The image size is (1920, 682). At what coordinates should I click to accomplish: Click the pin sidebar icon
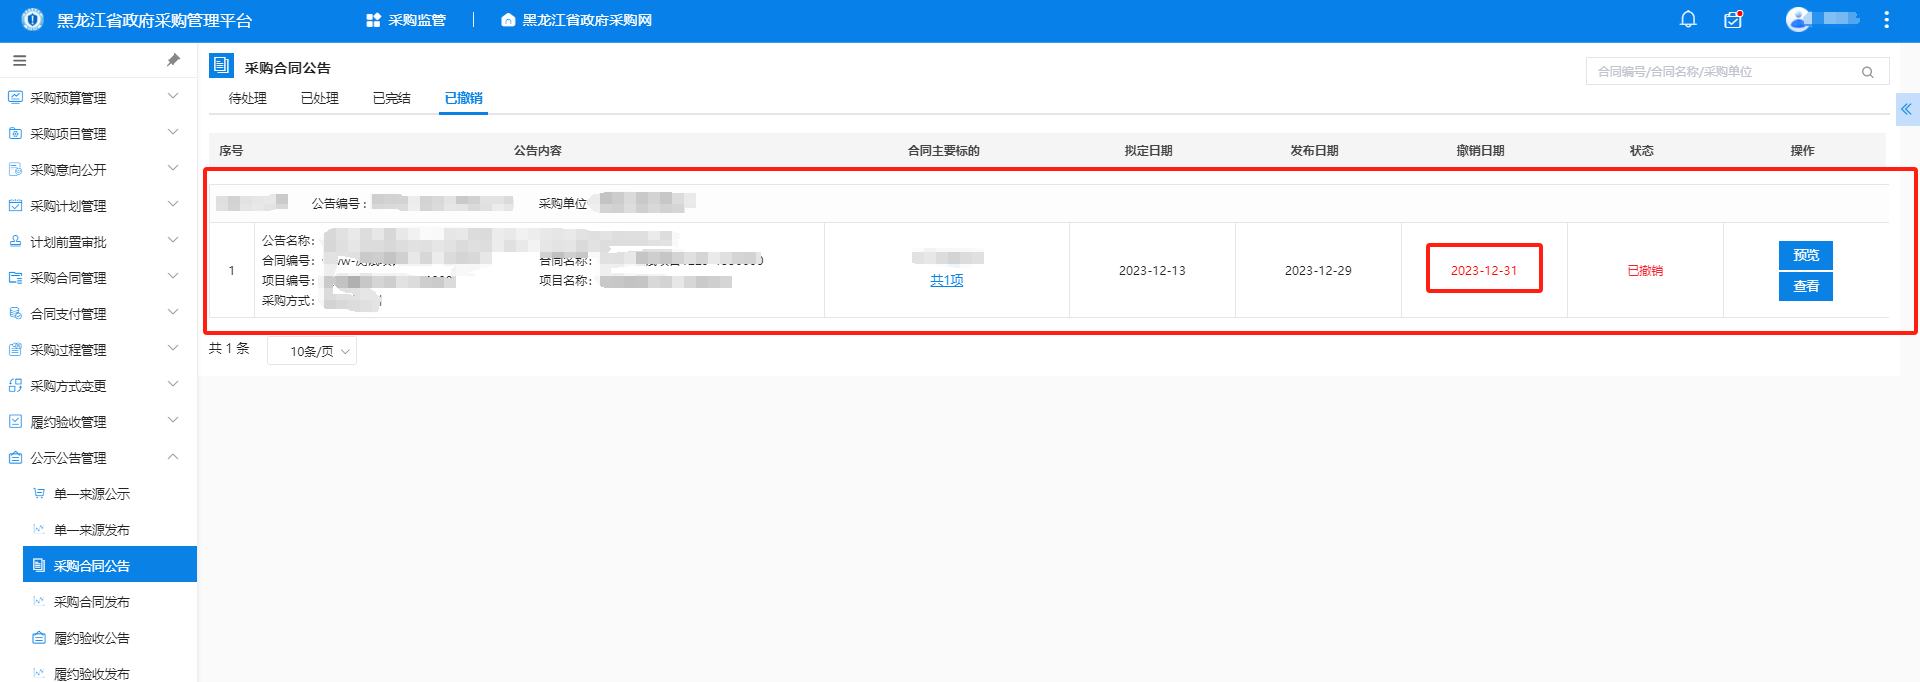pyautogui.click(x=173, y=60)
